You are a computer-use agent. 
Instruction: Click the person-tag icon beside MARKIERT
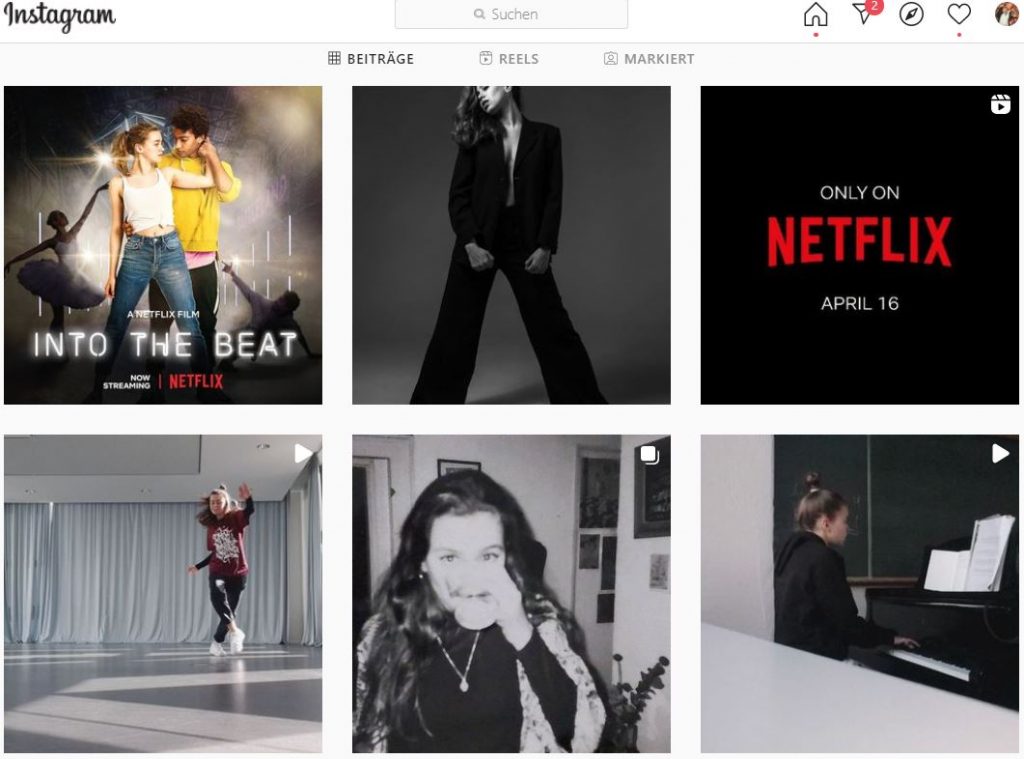pyautogui.click(x=609, y=59)
